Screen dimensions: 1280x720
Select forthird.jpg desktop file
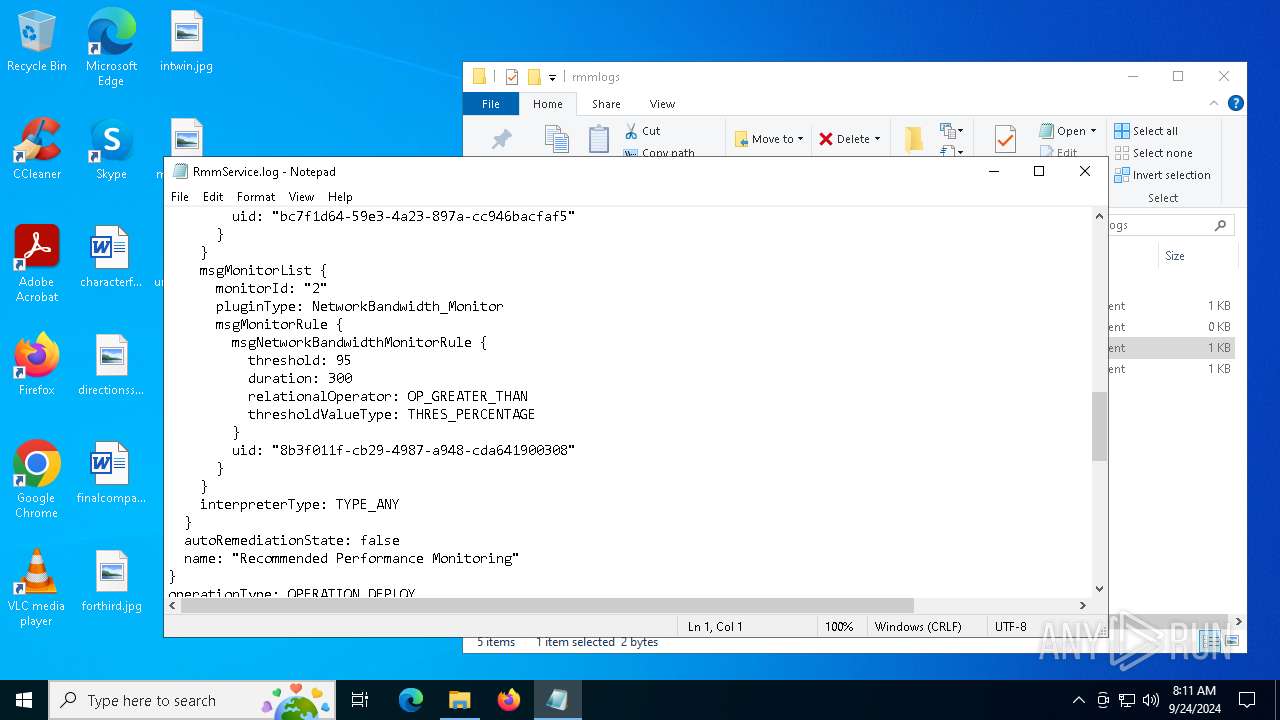point(111,581)
